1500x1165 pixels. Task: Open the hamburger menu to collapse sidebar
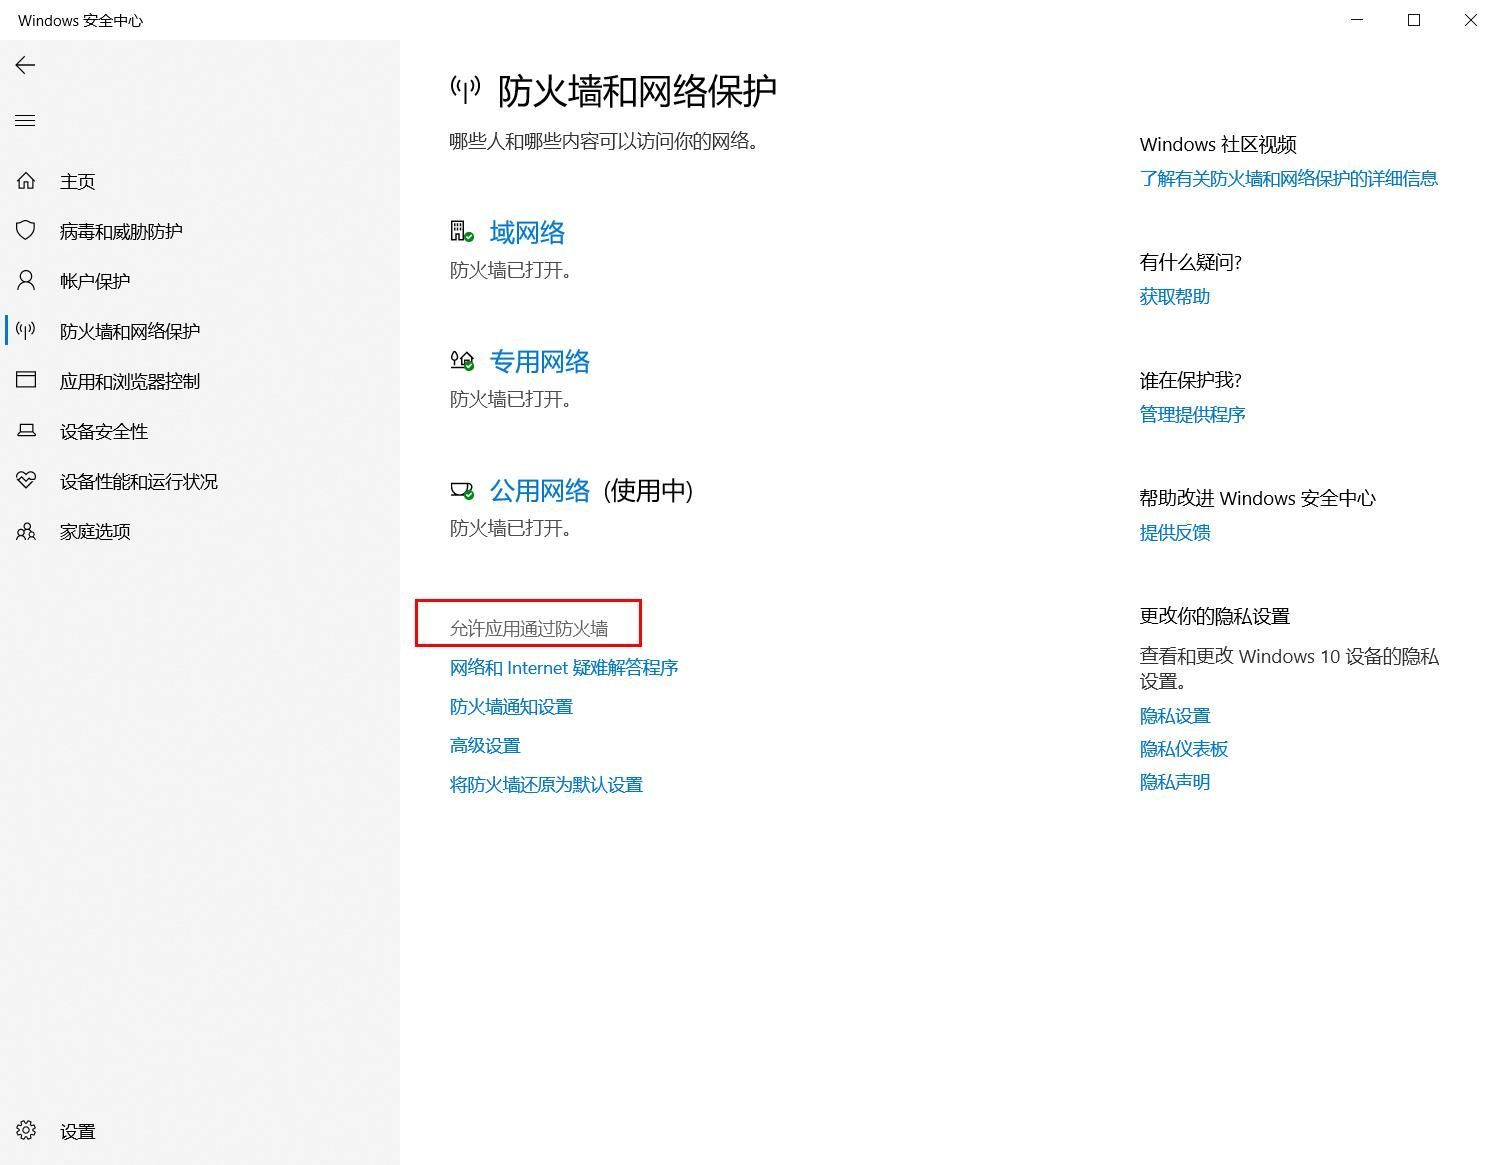pos(25,120)
